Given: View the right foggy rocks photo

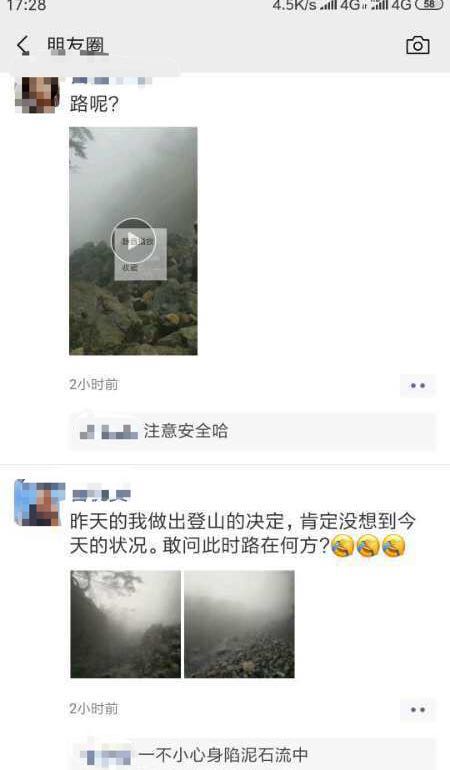Looking at the screenshot, I should coord(239,624).
